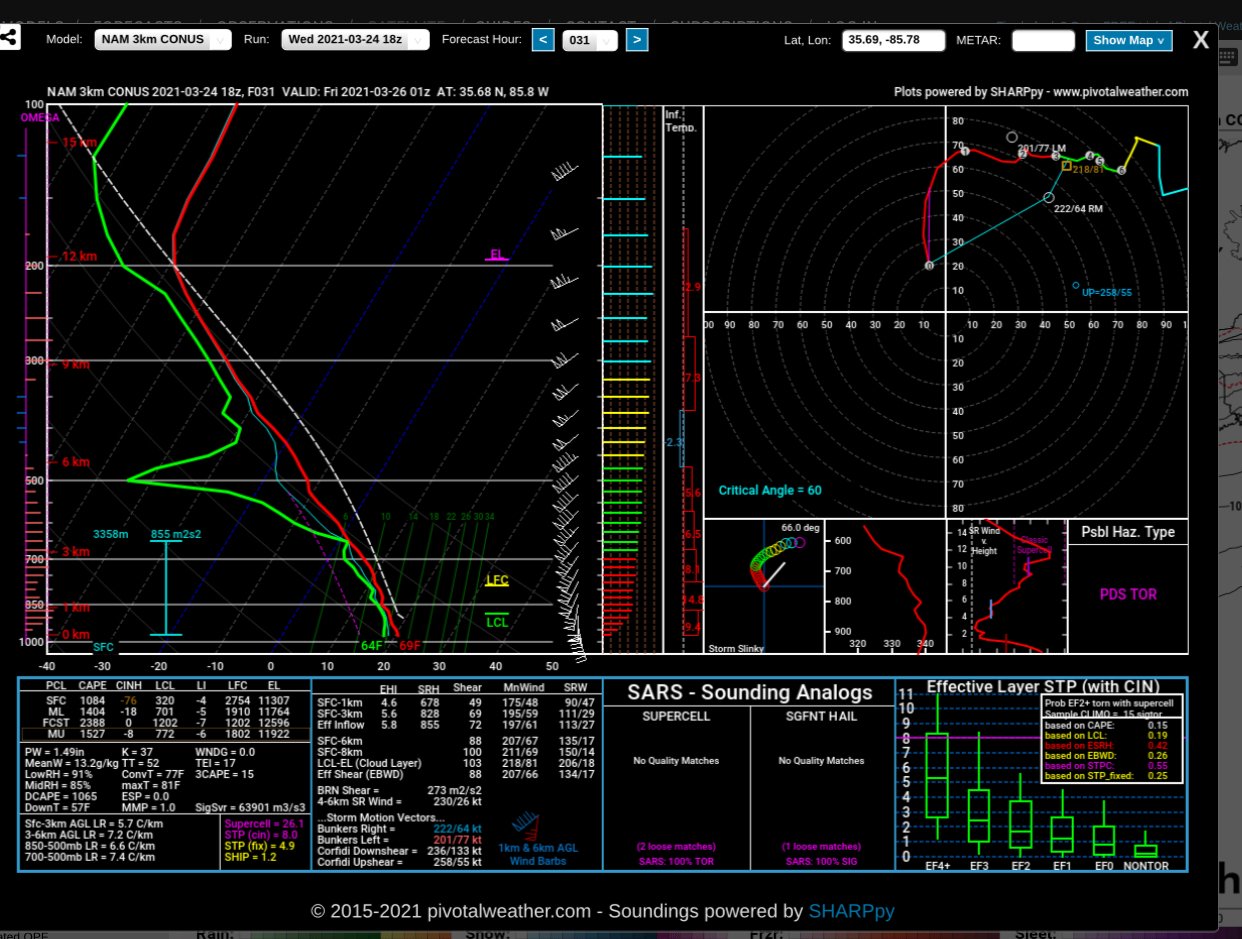Open the Forecast Hour 031 dropdown
This screenshot has width=1242, height=939.
point(590,41)
